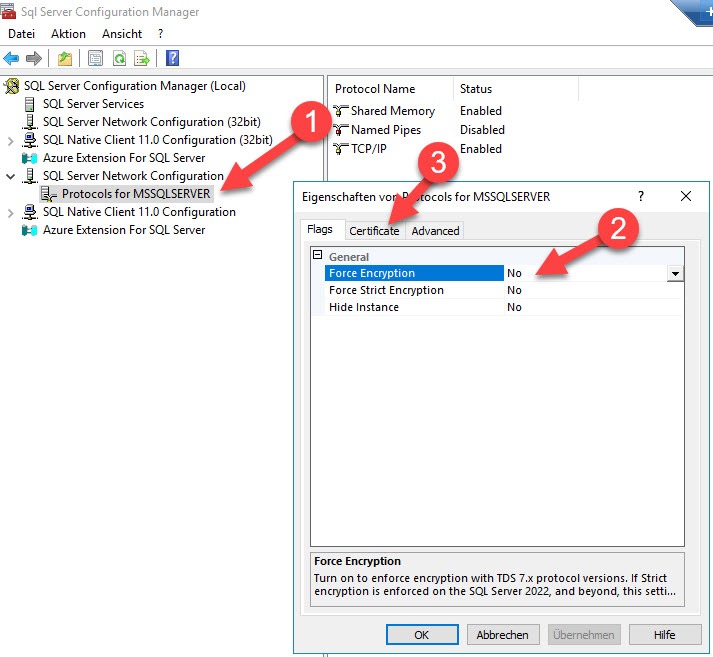
Task: Select SQL Server Services in the tree
Action: [x=93, y=104]
